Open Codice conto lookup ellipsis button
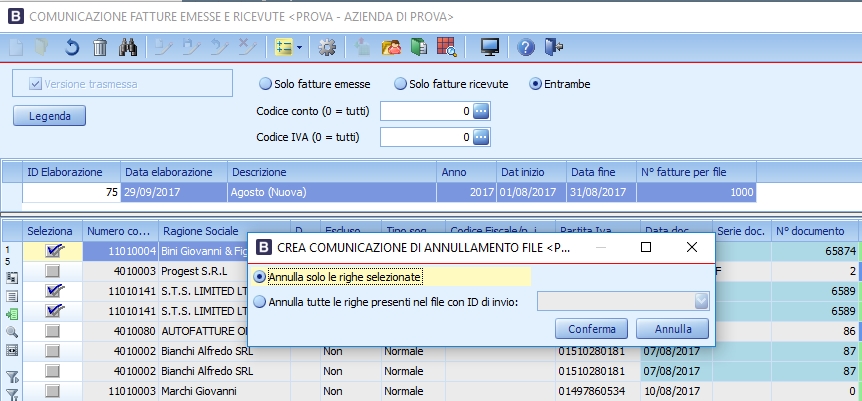 [x=481, y=111]
